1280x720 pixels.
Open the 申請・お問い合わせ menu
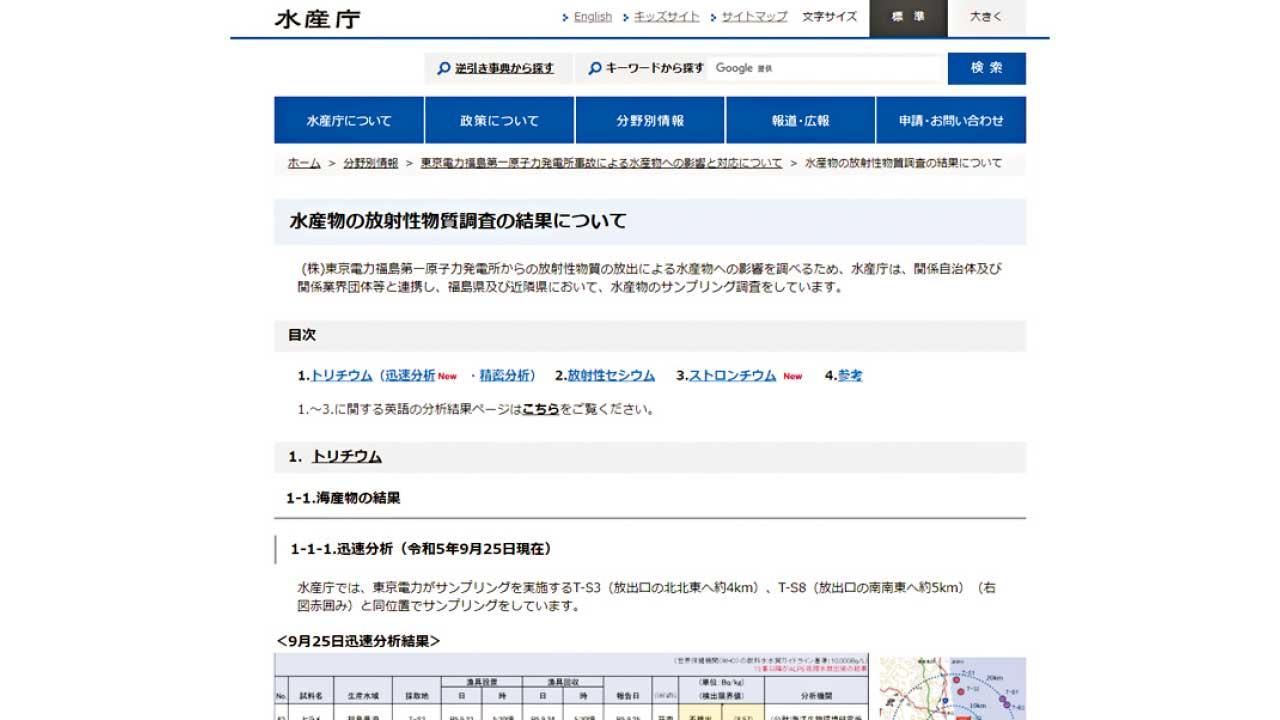pyautogui.click(x=950, y=120)
